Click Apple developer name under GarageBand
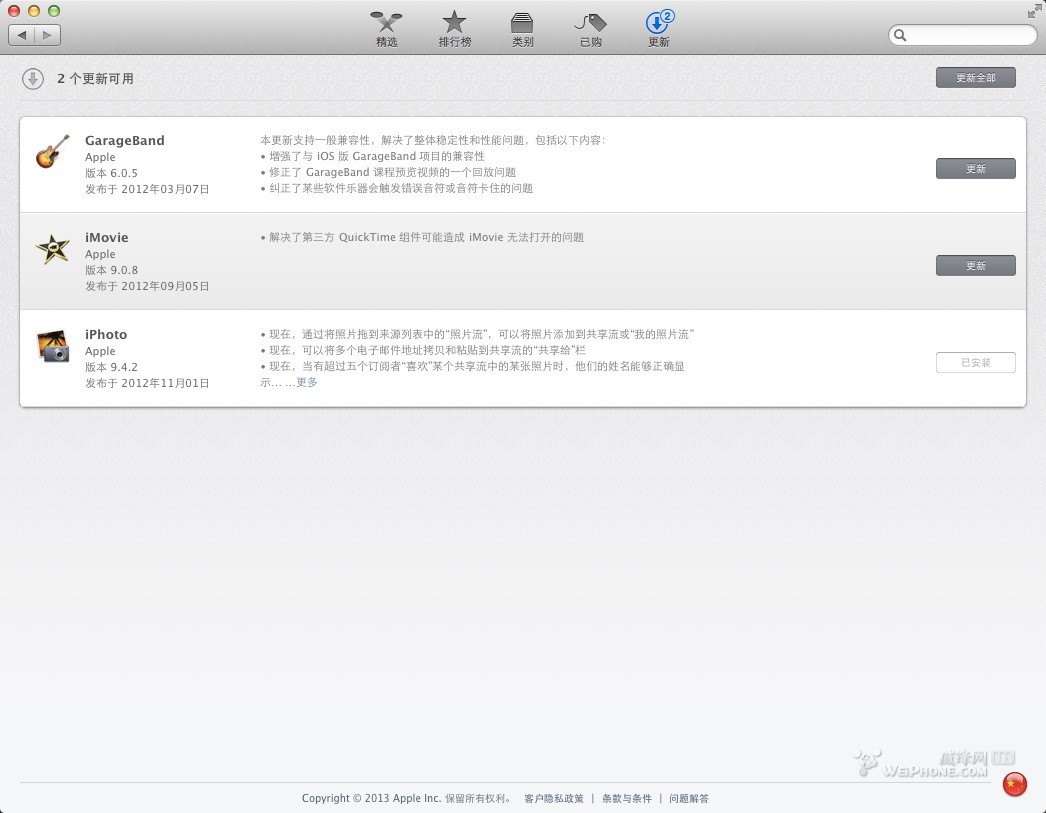The image size is (1046, 813). [x=100, y=157]
